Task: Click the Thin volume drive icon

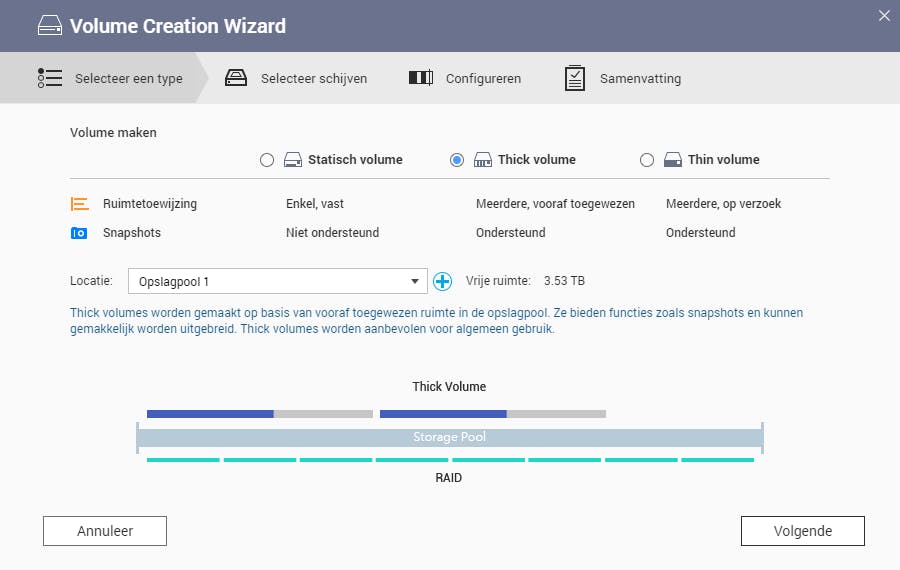Action: pos(673,160)
